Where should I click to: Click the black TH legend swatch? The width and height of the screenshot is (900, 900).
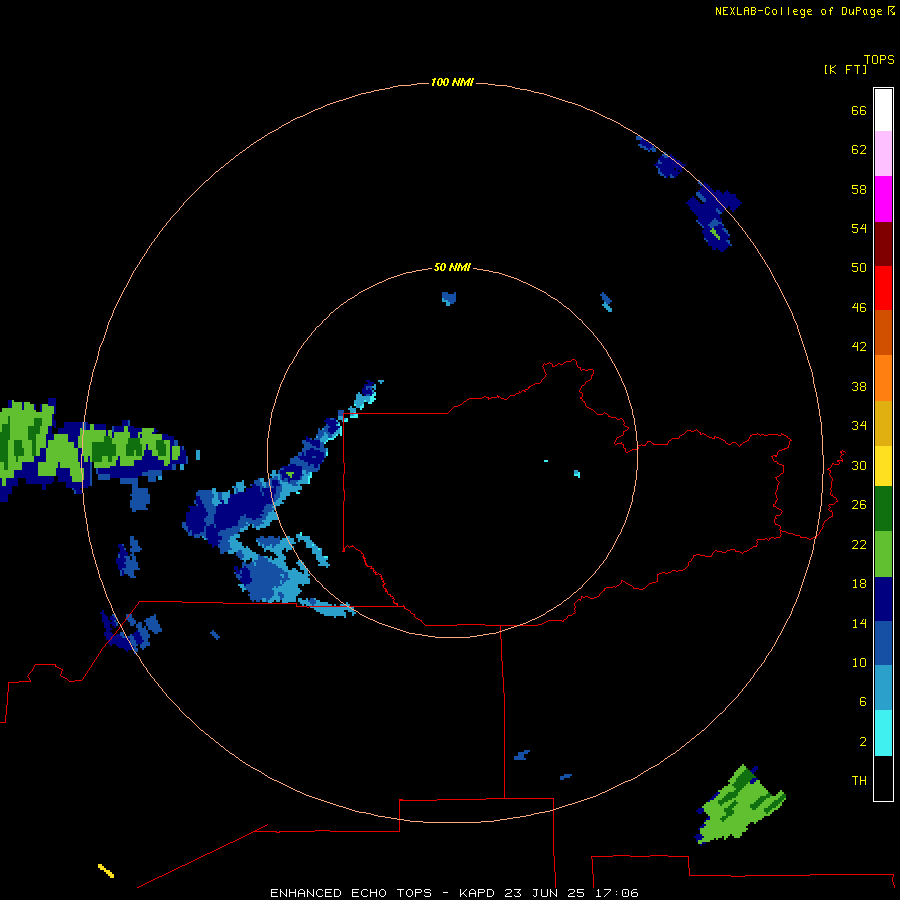[x=883, y=778]
